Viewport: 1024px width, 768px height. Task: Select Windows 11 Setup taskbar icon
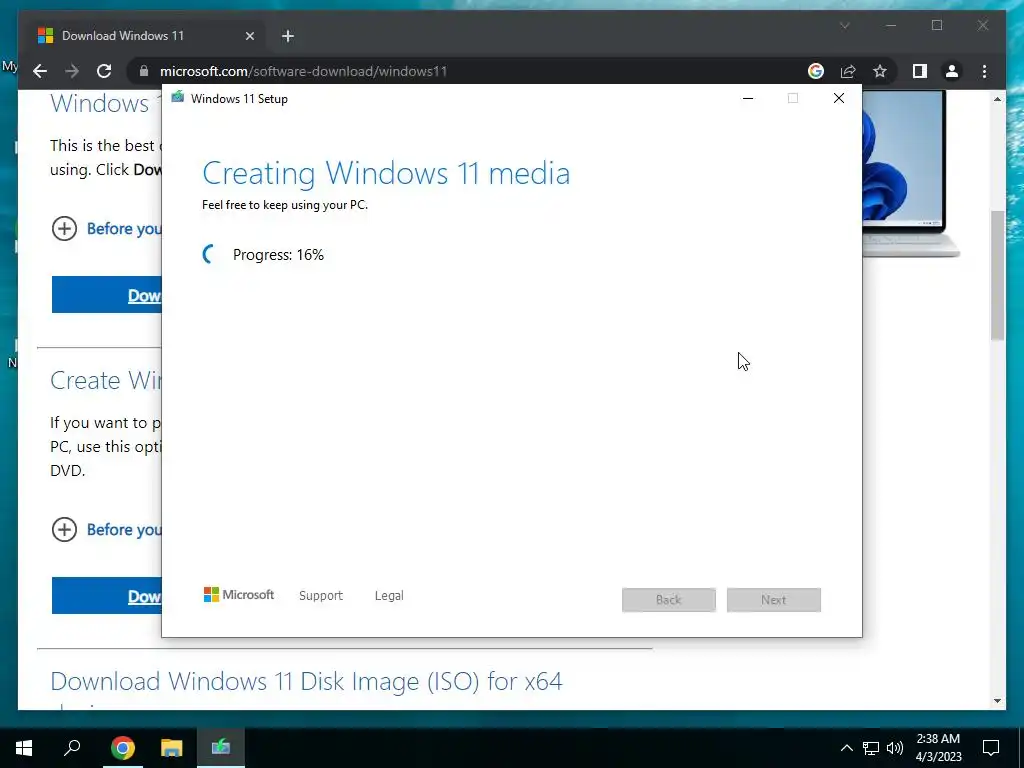(221, 748)
